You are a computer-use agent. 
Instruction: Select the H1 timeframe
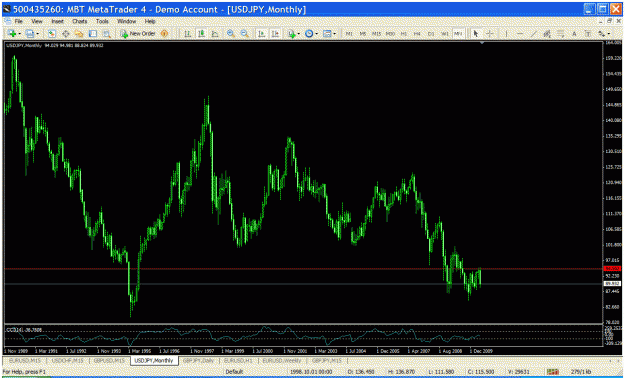(x=404, y=34)
